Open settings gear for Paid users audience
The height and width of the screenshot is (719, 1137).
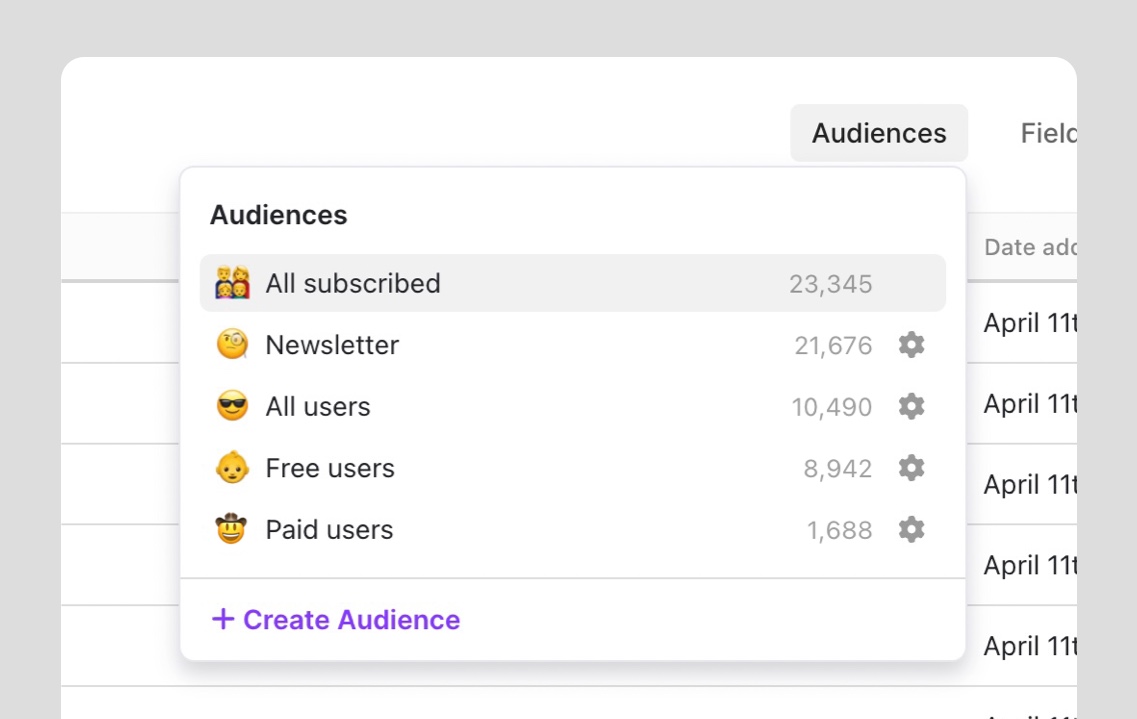pyautogui.click(x=911, y=530)
